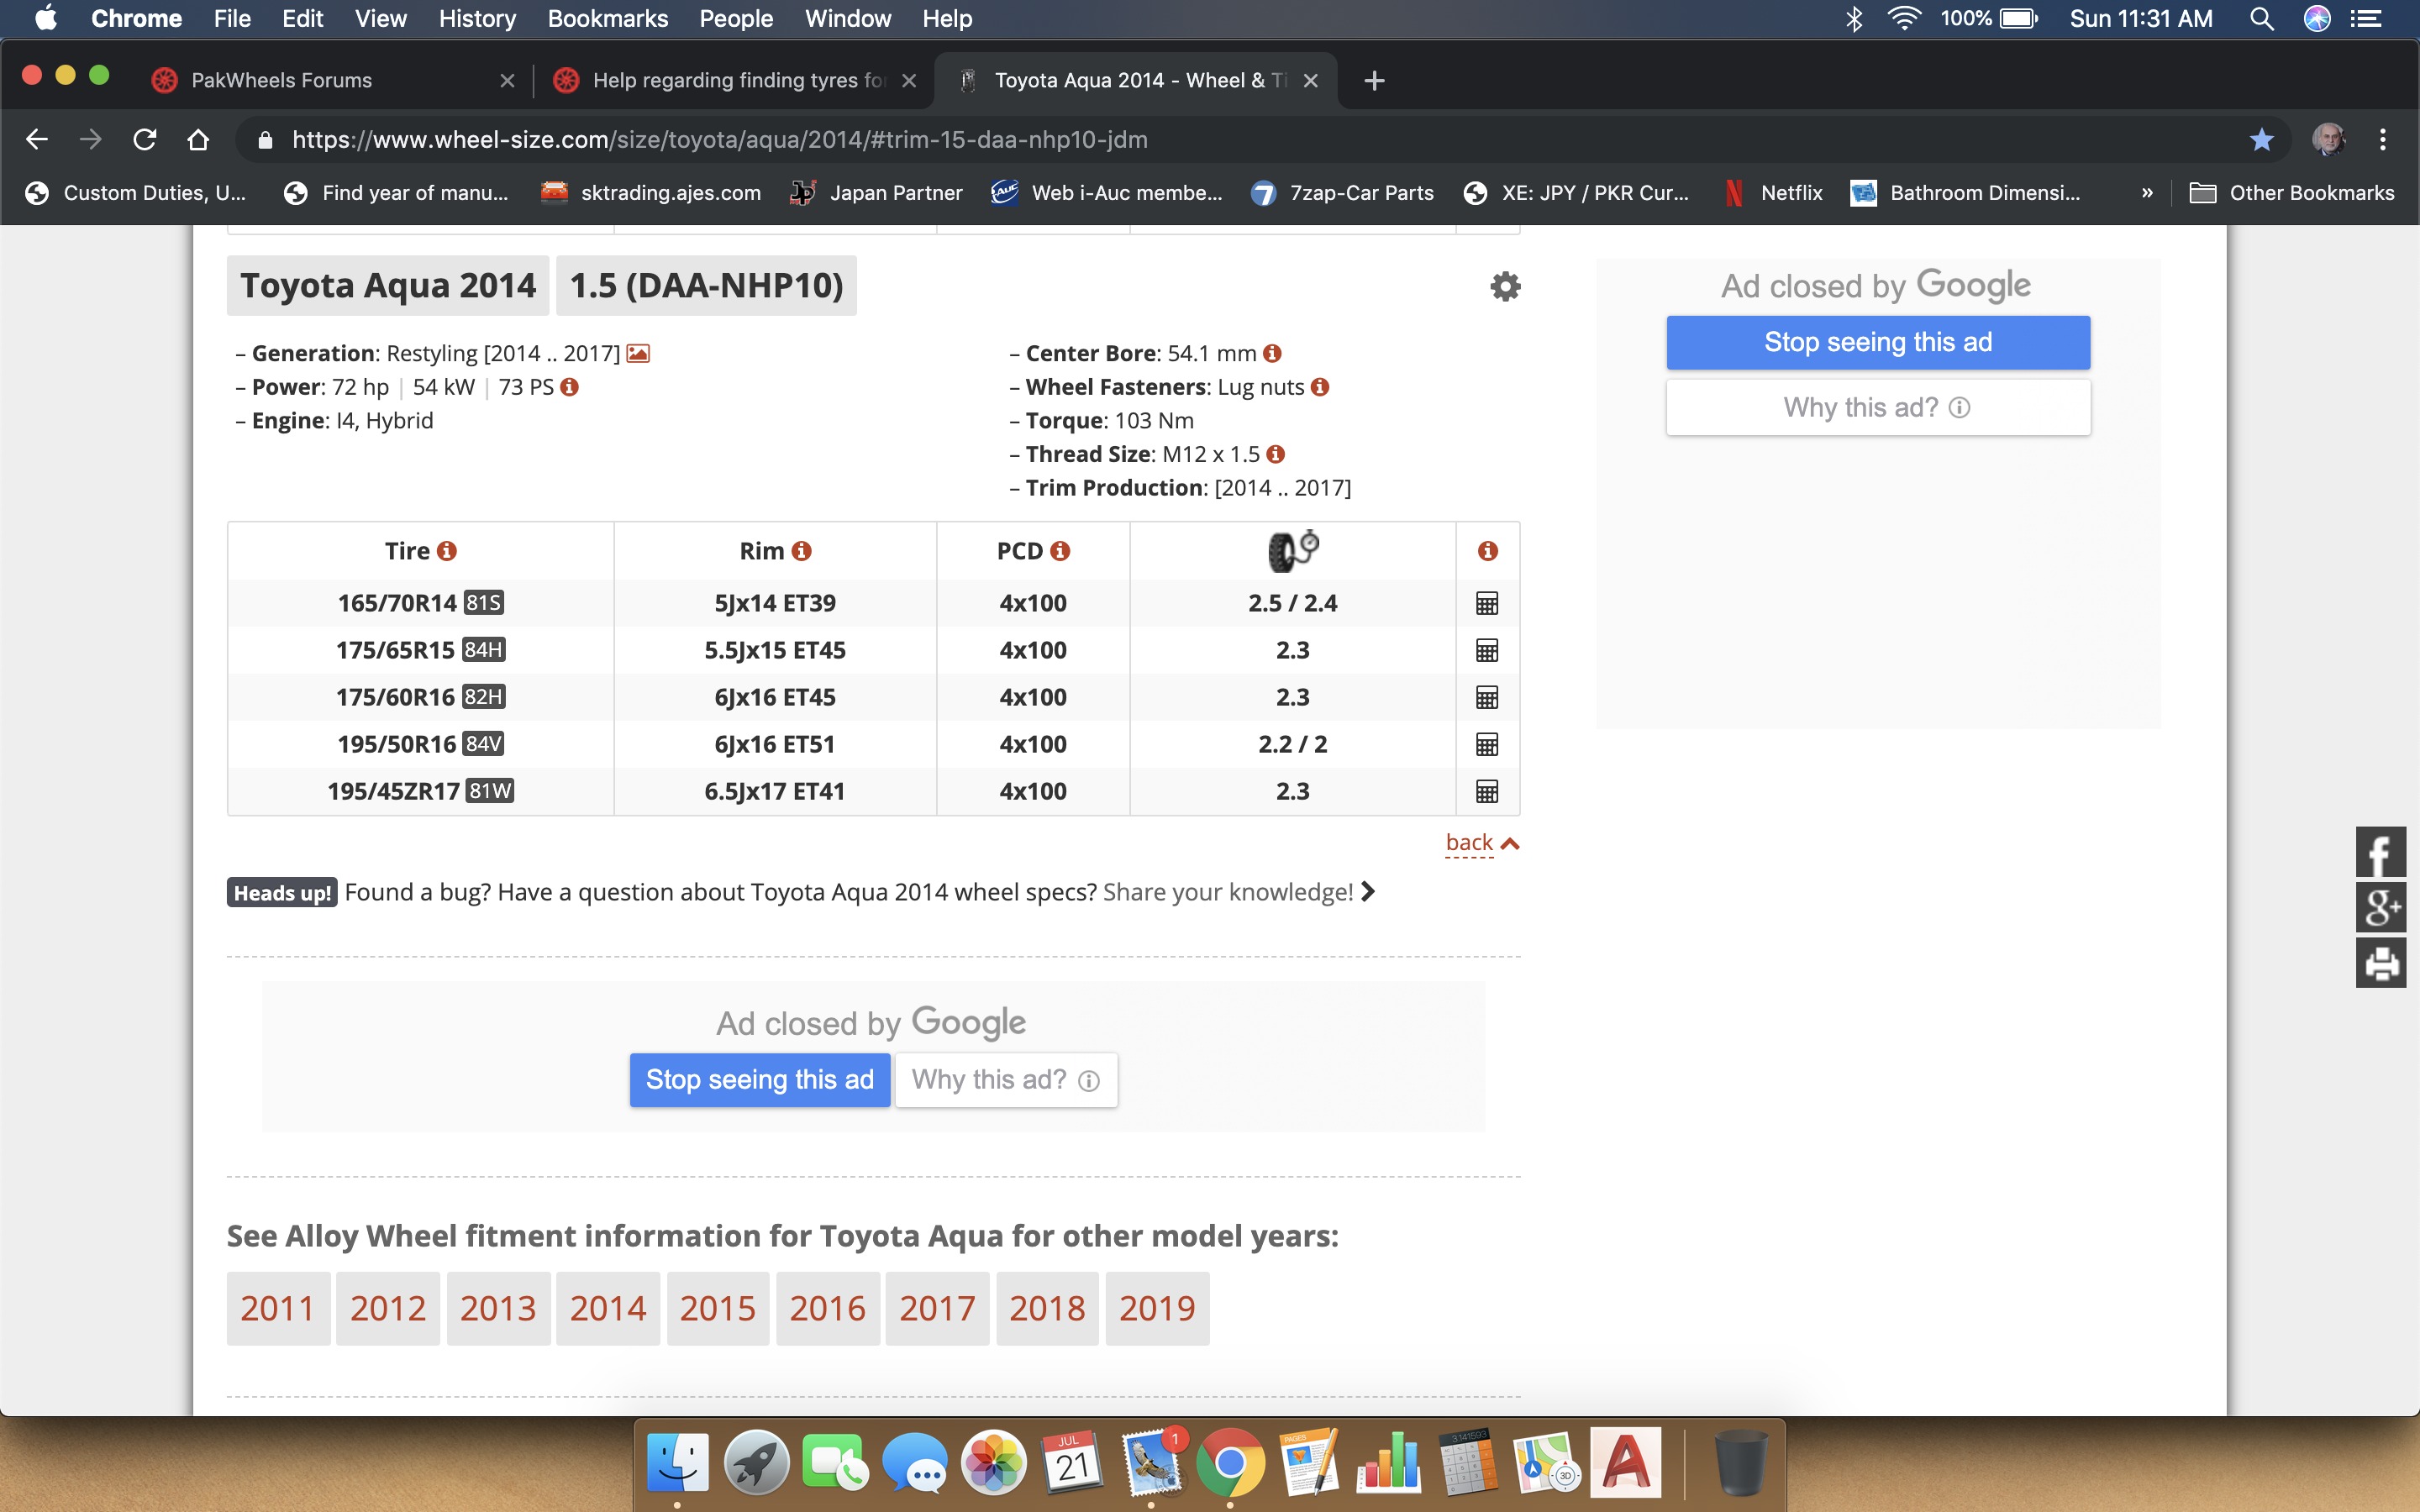
Task: Click info icon next to Thread Size
Action: click(1275, 454)
